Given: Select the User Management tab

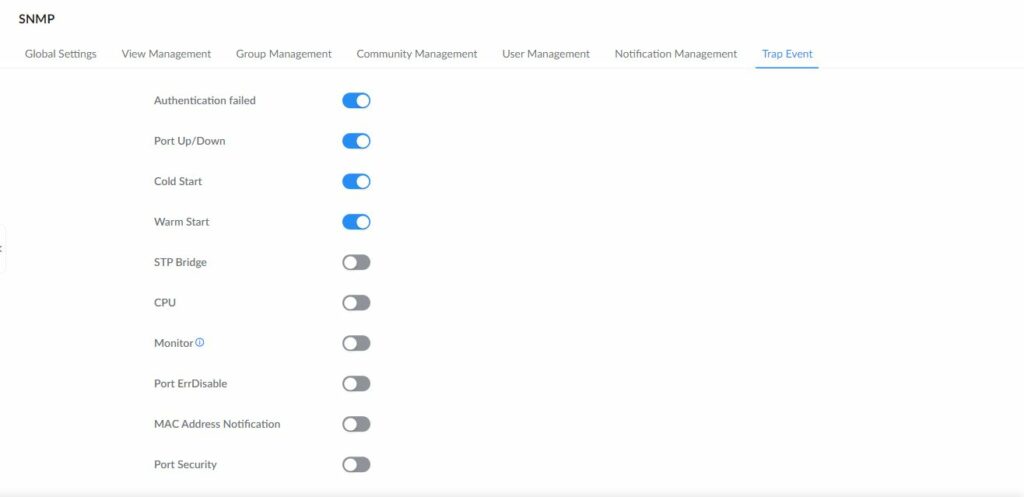Looking at the screenshot, I should (x=546, y=54).
